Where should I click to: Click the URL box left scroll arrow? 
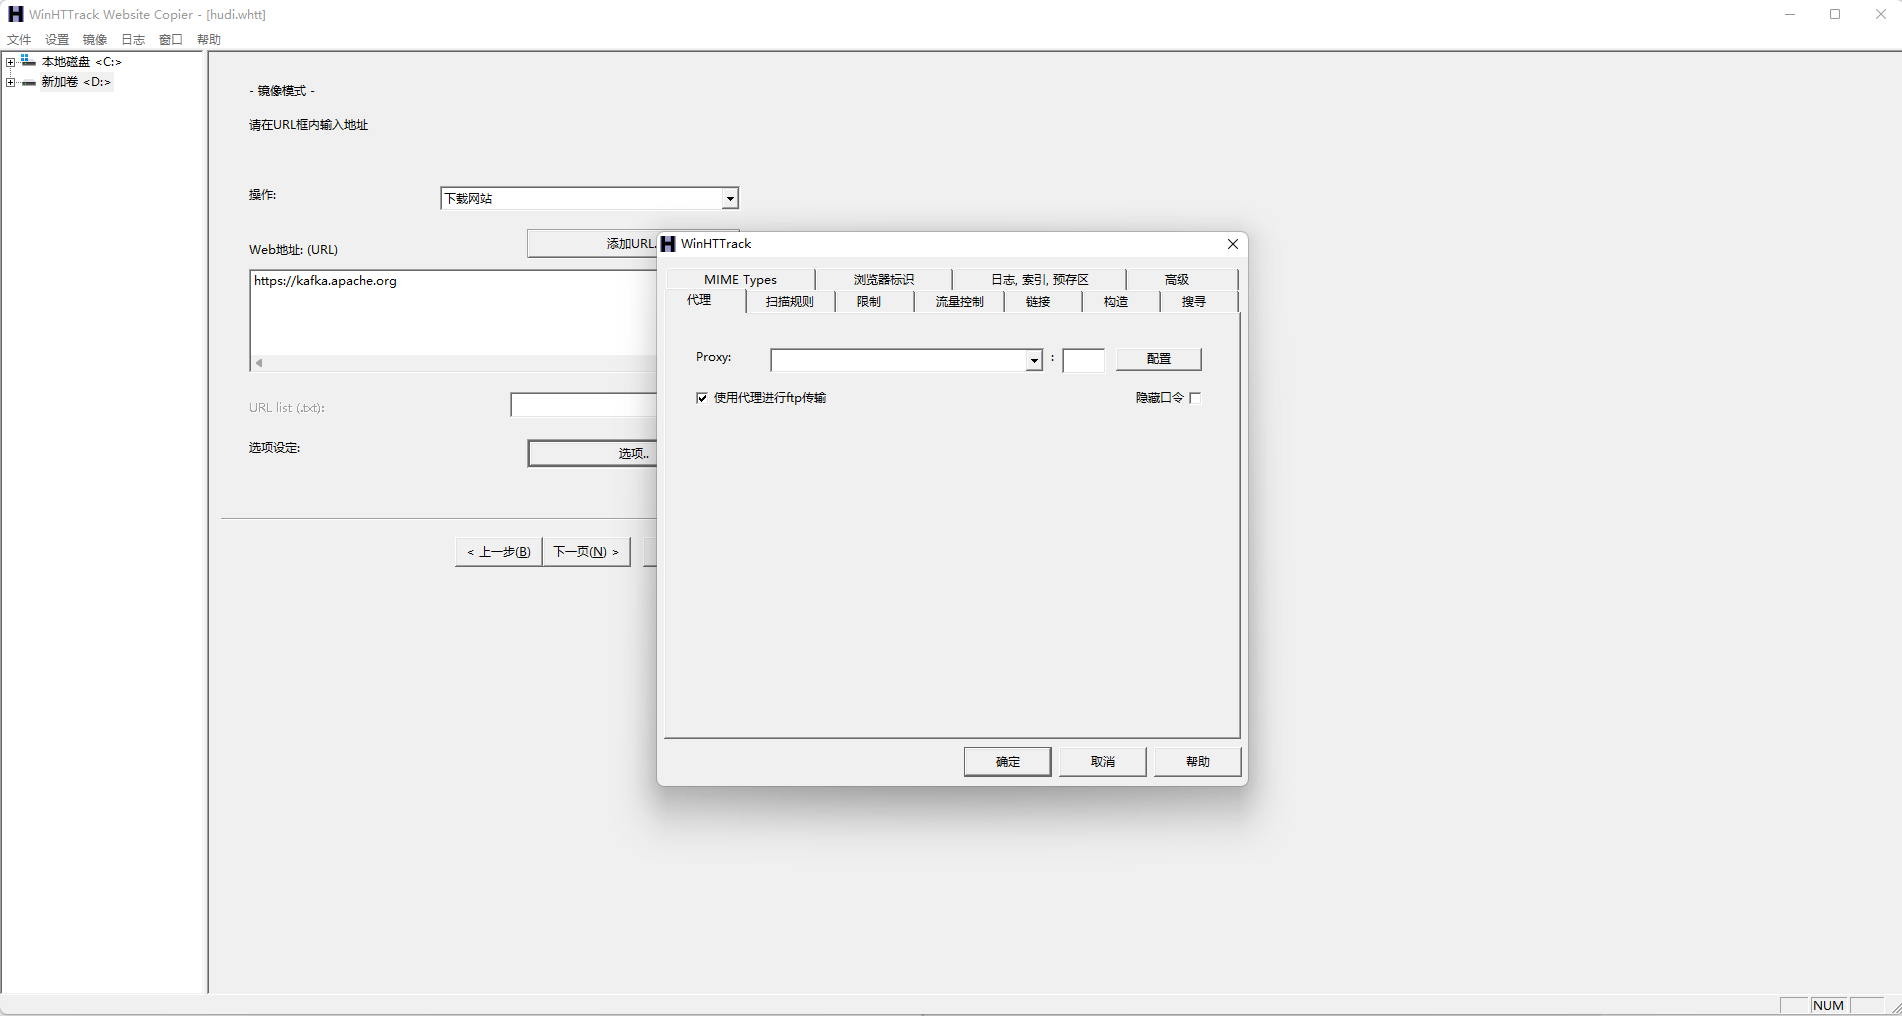click(x=259, y=363)
